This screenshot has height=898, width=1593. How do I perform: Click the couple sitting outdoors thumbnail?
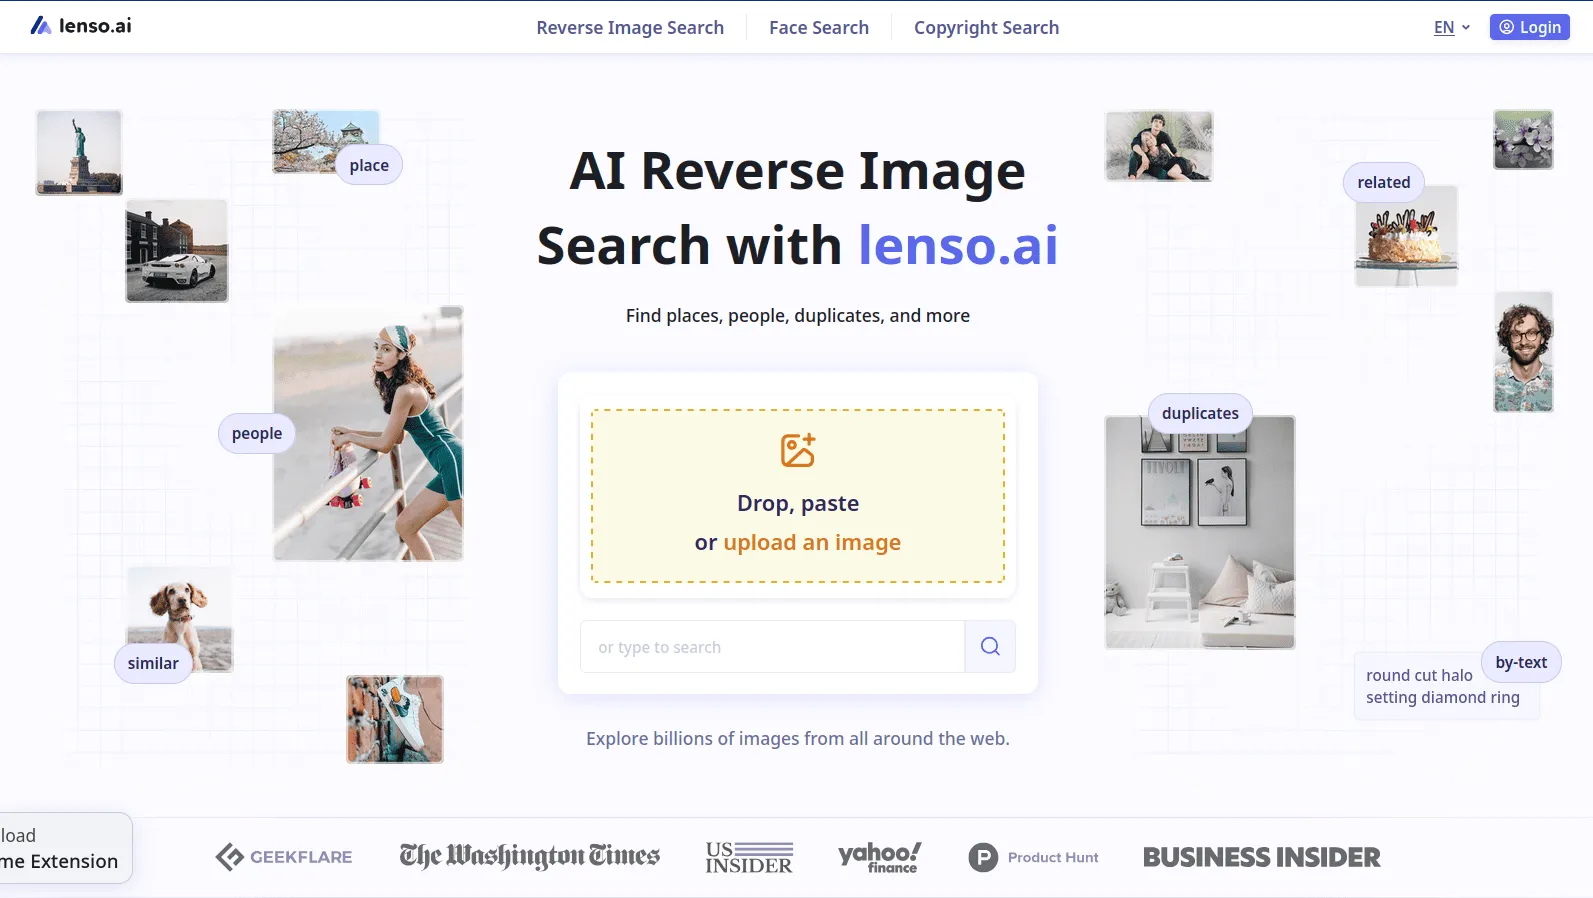click(x=1159, y=146)
